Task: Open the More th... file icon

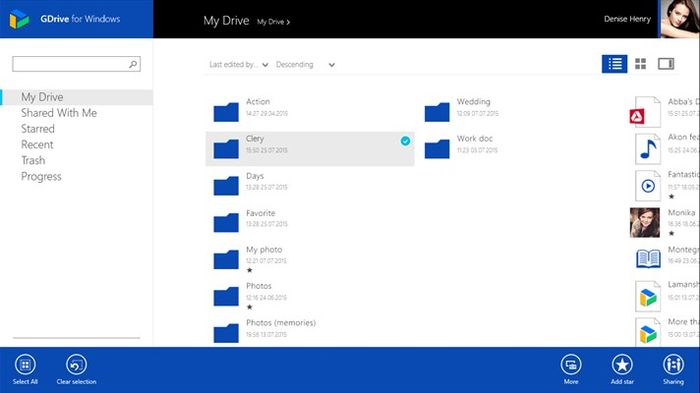Action: (648, 332)
